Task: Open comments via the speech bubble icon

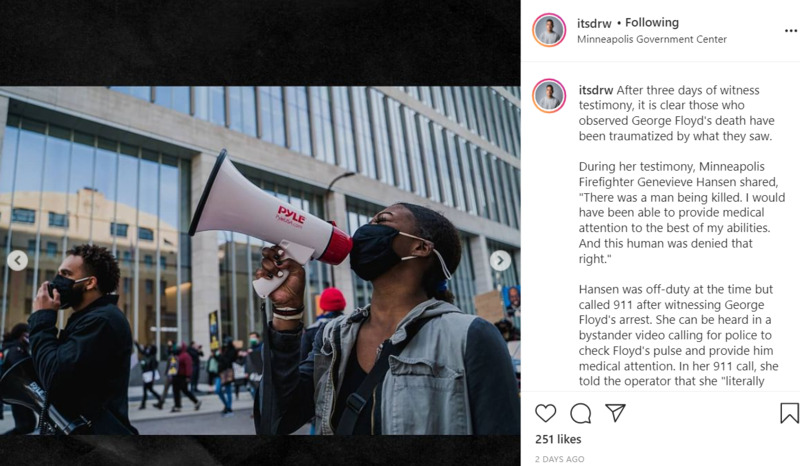Action: [581, 413]
